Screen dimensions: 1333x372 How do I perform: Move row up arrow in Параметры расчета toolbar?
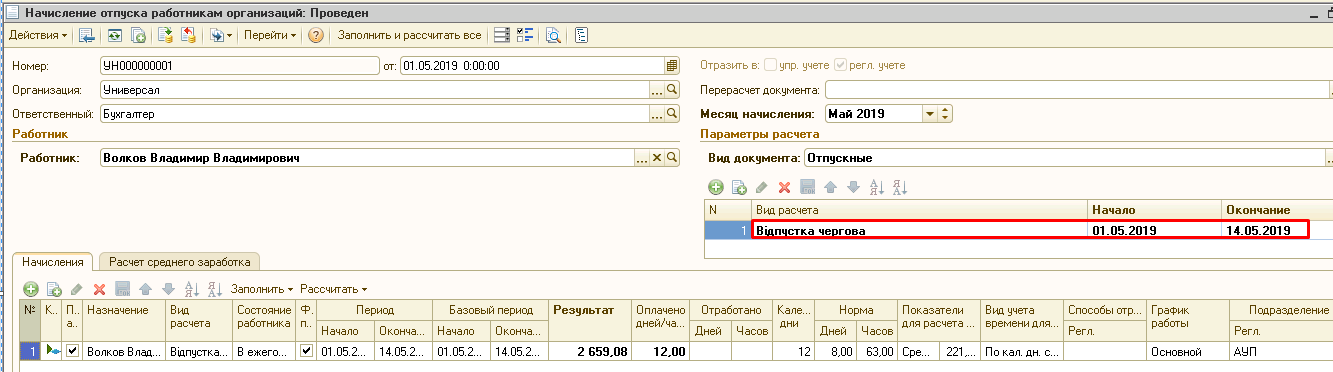[x=830, y=187]
